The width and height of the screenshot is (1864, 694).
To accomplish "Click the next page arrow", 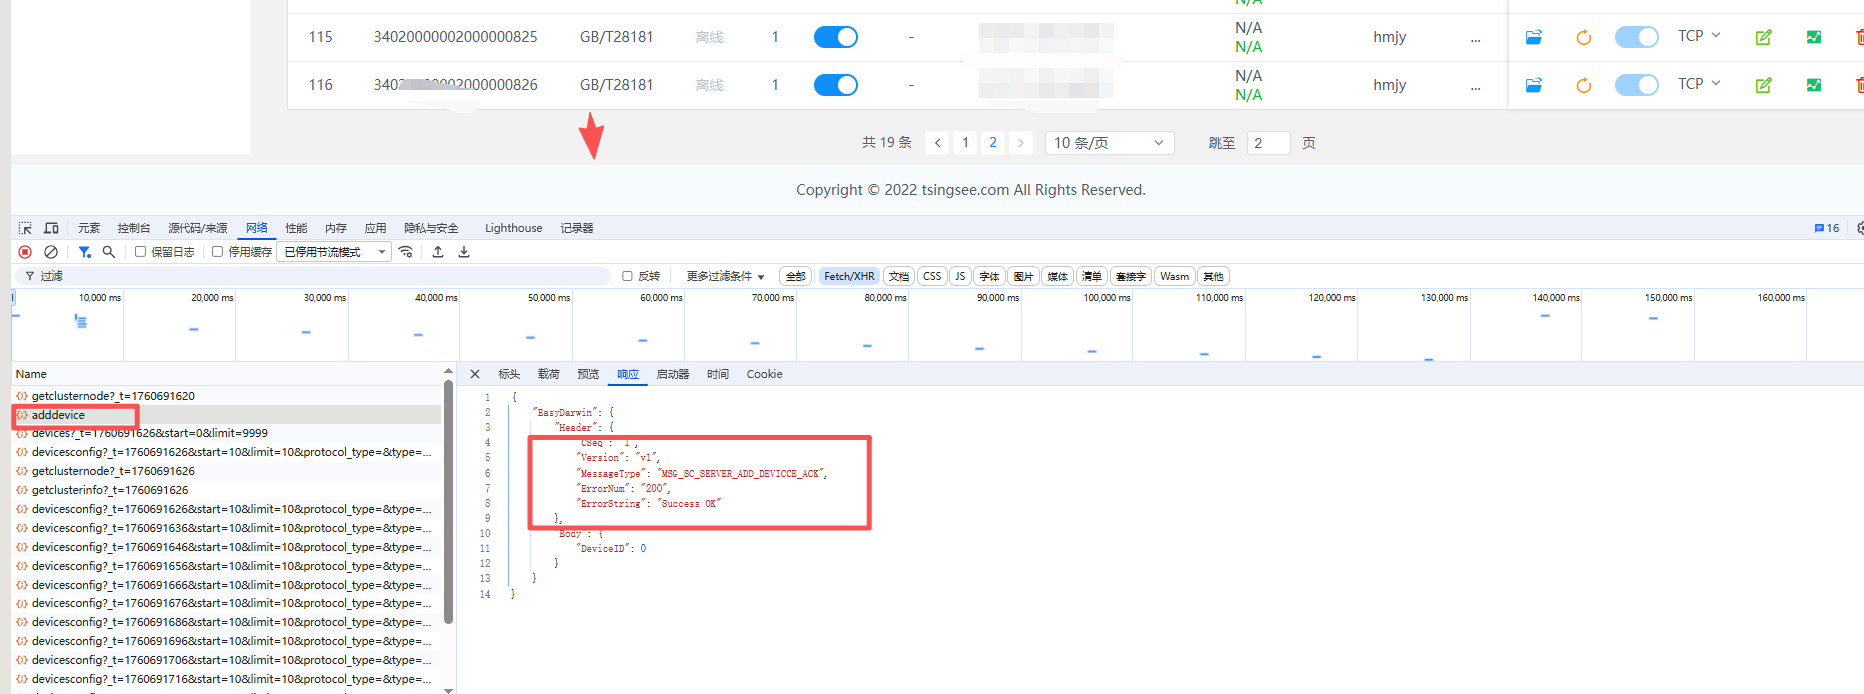I will 1021,143.
